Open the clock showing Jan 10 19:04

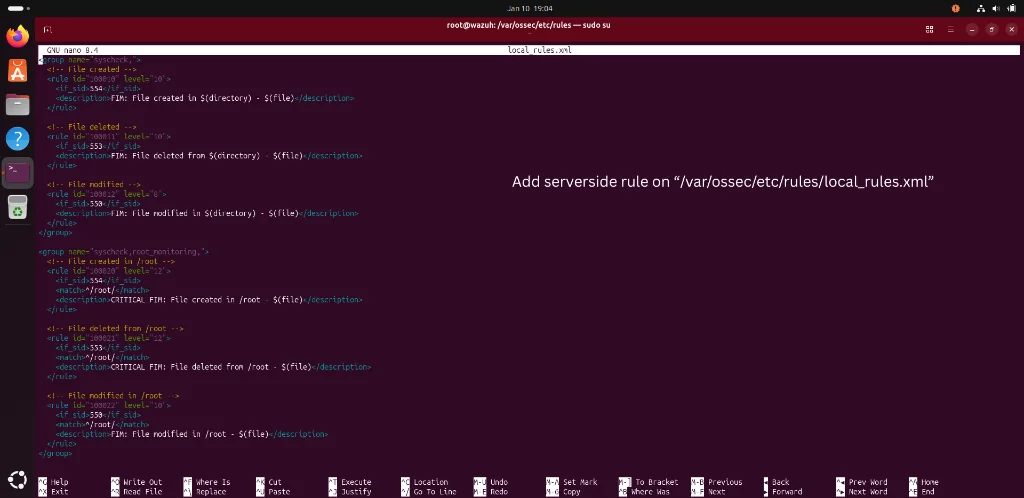(530, 8)
